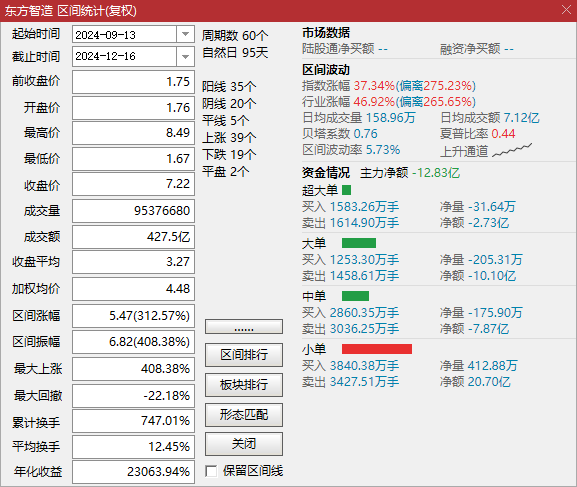577x487 pixels.
Task: Close the 区间统计 dialog with the X
Action: click(567, 10)
